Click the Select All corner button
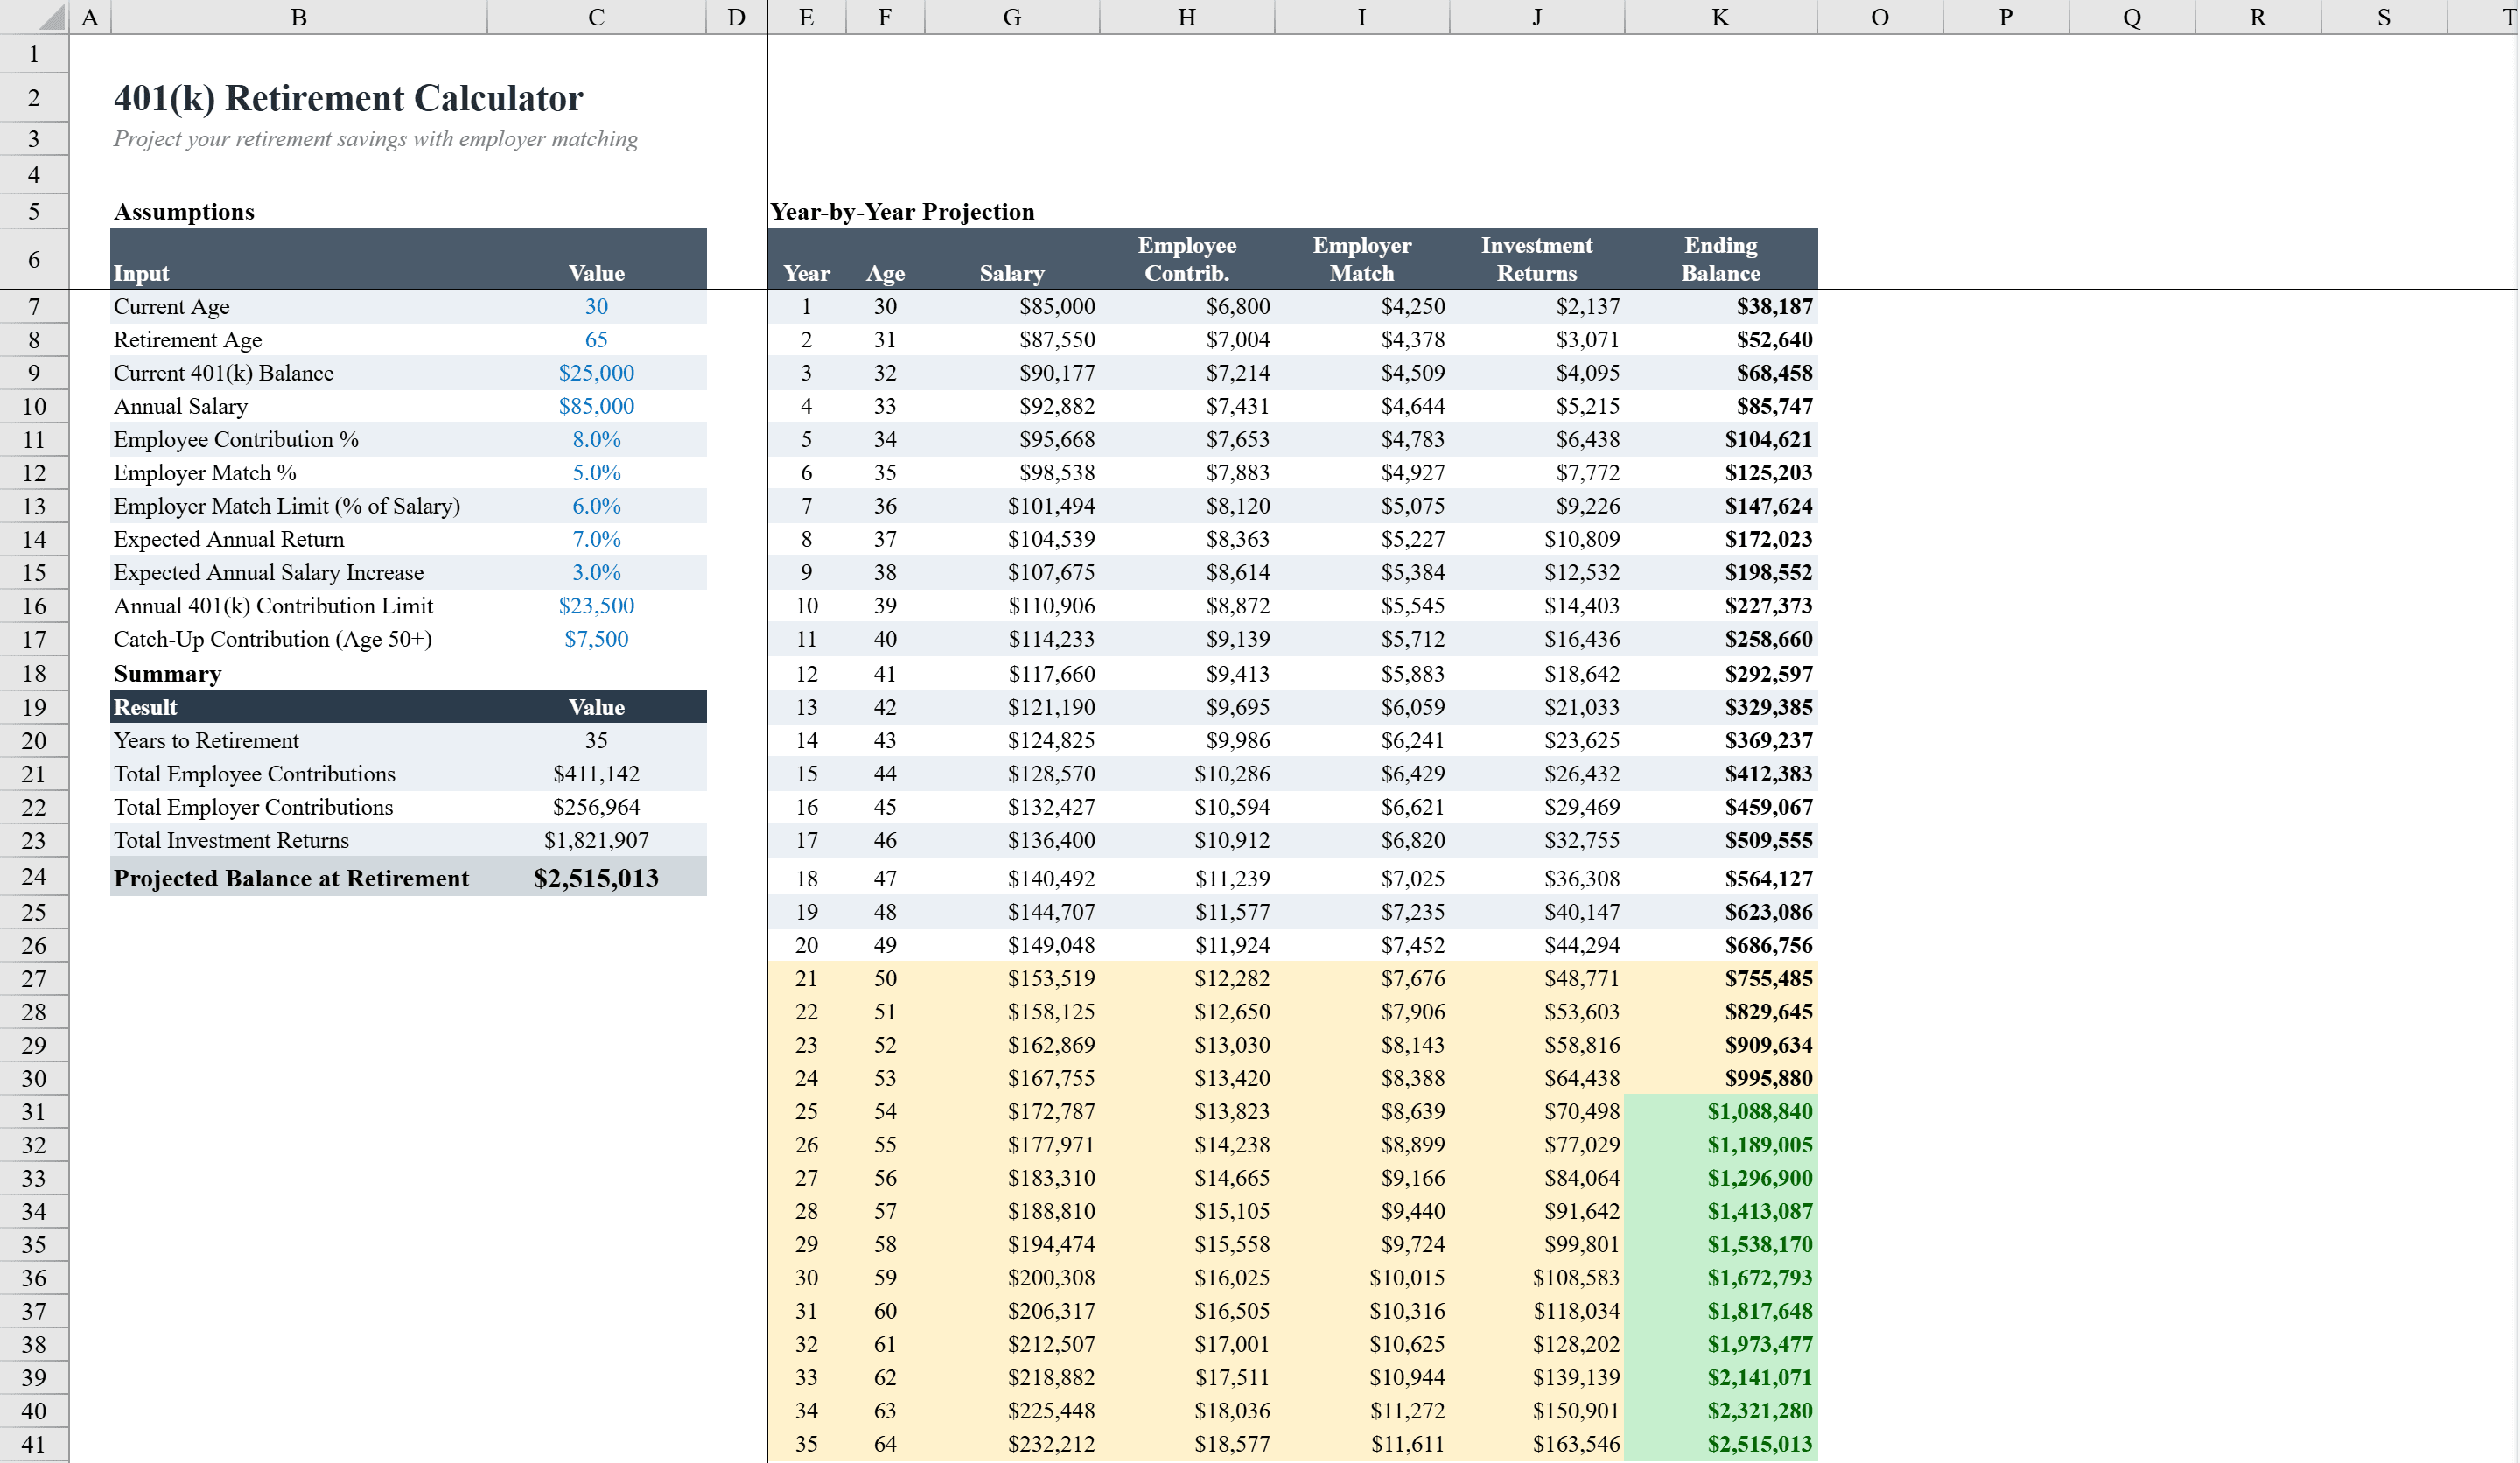Image resolution: width=2520 pixels, height=1463 pixels. click(x=36, y=17)
